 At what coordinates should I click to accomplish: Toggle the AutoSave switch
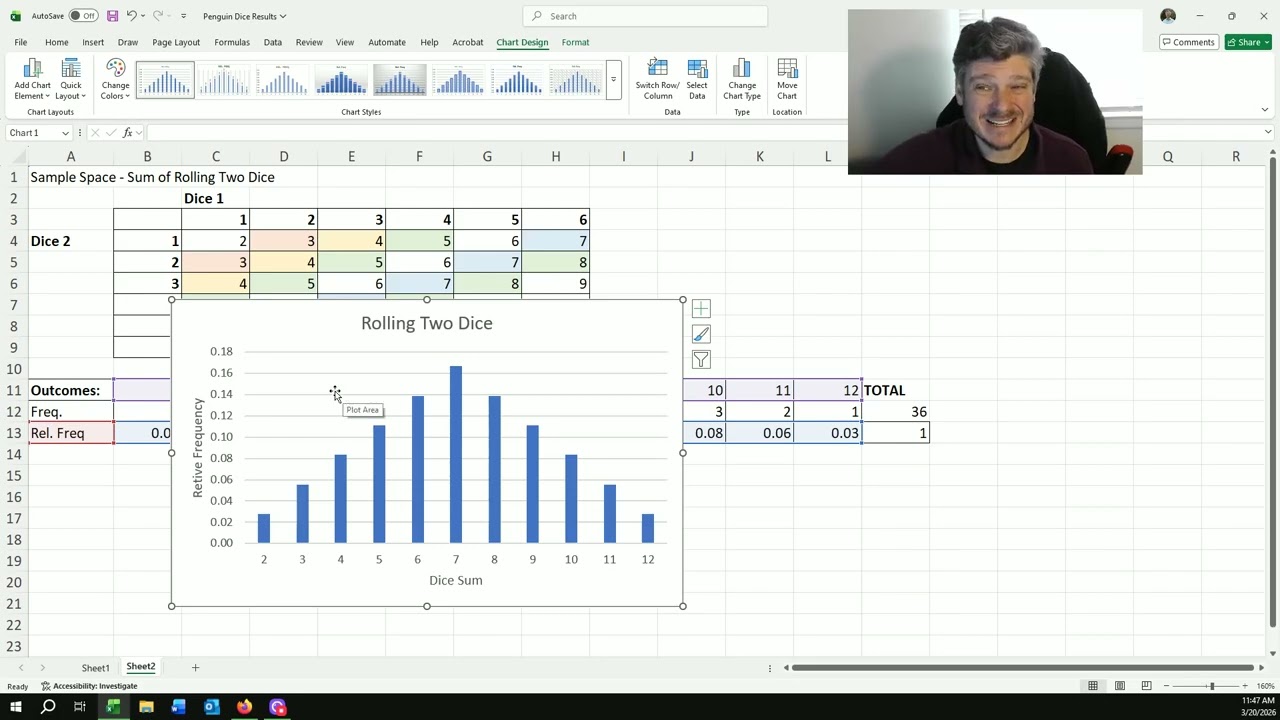(x=82, y=16)
